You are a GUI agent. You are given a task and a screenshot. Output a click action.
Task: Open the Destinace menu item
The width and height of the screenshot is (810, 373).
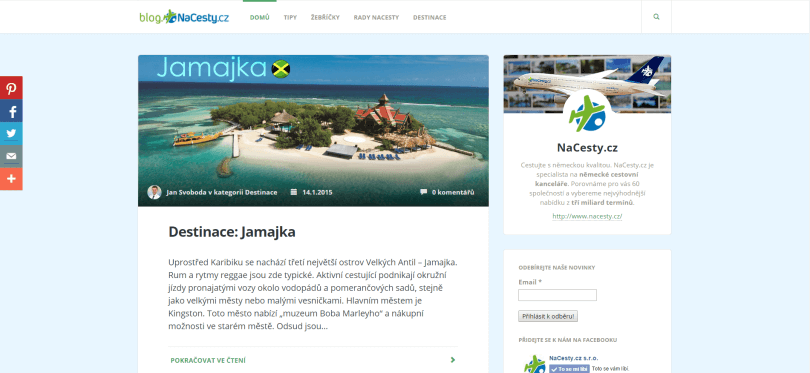[x=430, y=18]
